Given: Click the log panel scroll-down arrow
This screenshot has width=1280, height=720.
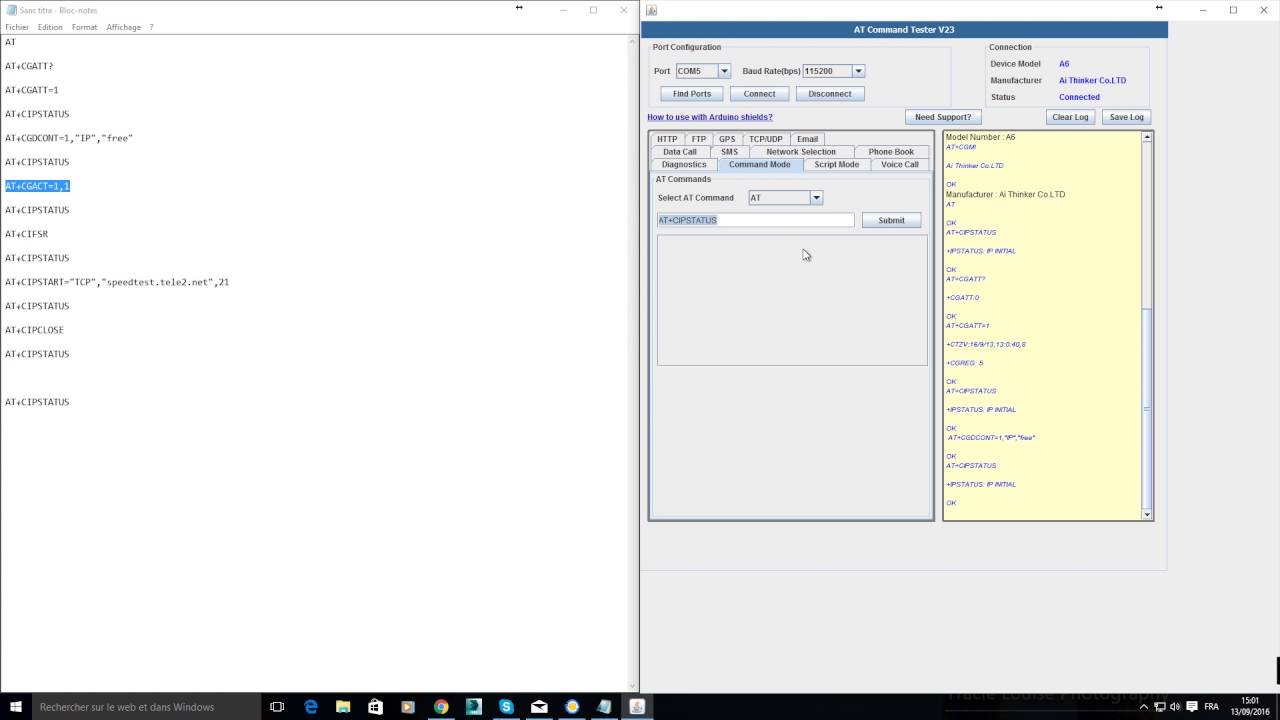Looking at the screenshot, I should 1147,514.
